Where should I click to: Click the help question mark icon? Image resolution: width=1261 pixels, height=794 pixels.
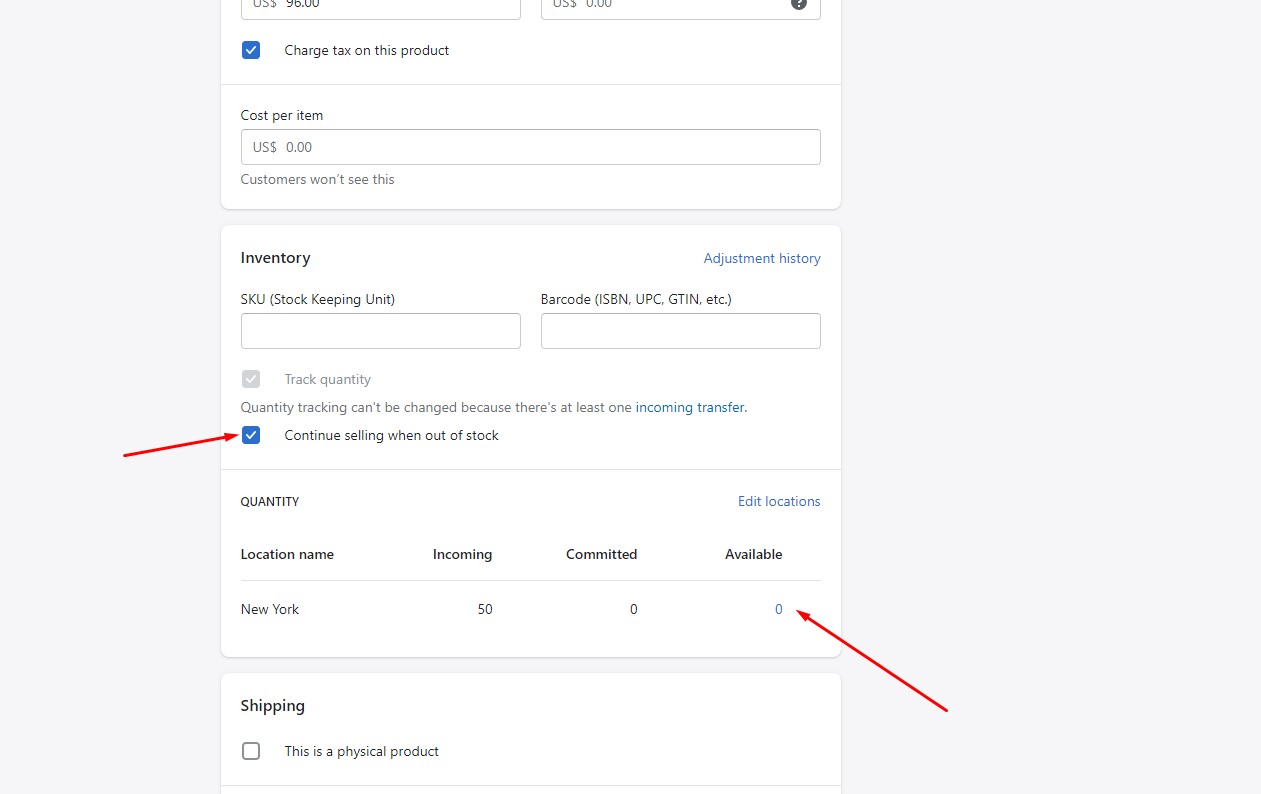(x=799, y=4)
